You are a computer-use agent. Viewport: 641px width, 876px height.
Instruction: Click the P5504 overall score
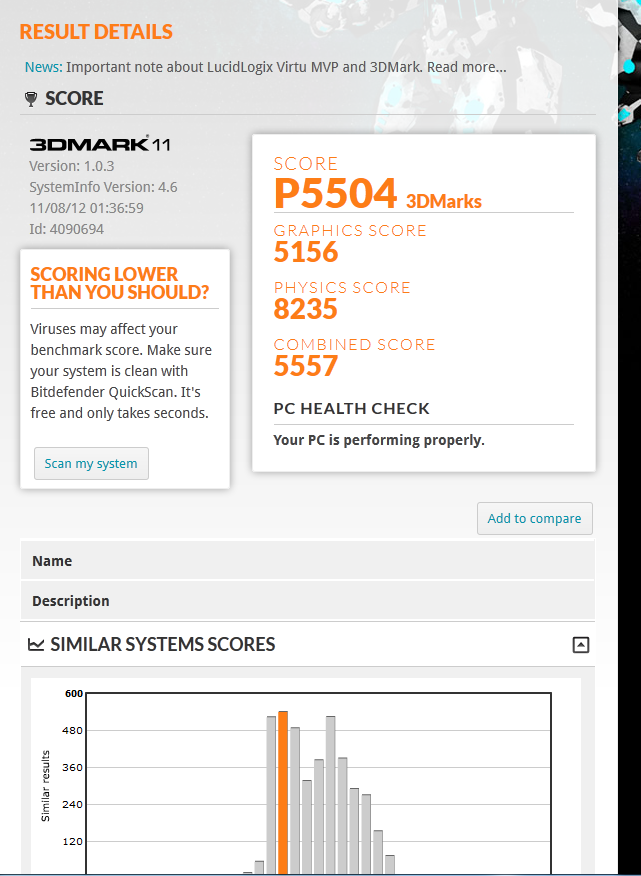coord(336,194)
